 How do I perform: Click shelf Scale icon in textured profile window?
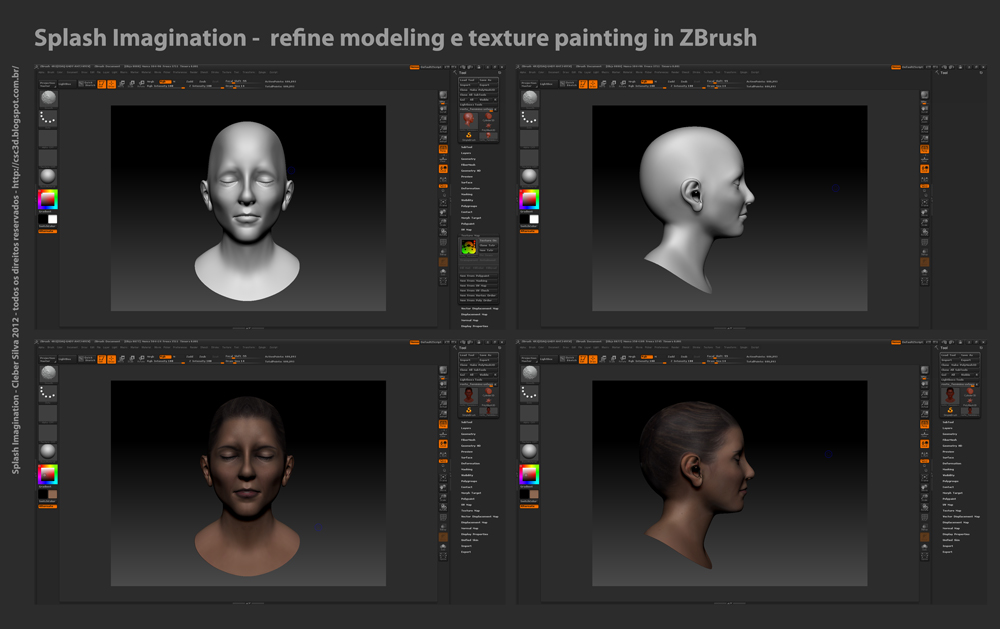925,496
